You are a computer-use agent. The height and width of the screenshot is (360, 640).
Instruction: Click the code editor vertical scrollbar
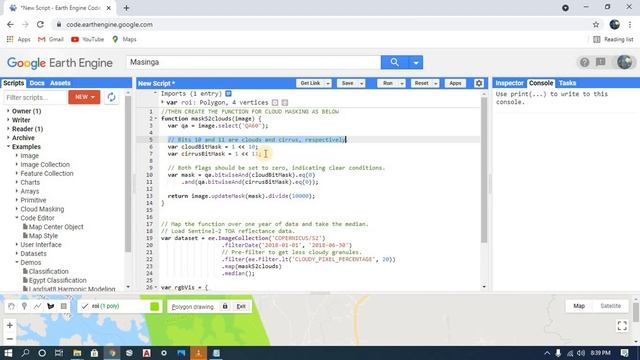(484, 170)
